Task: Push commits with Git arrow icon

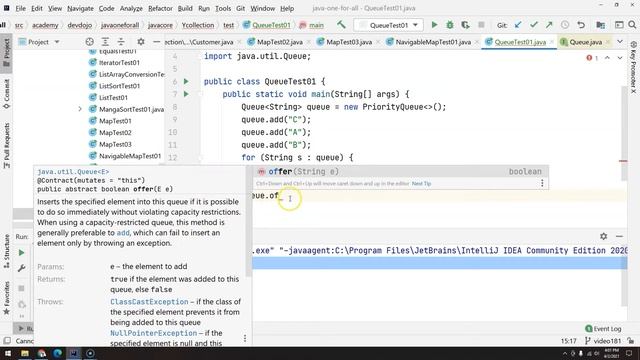Action: point(549,25)
